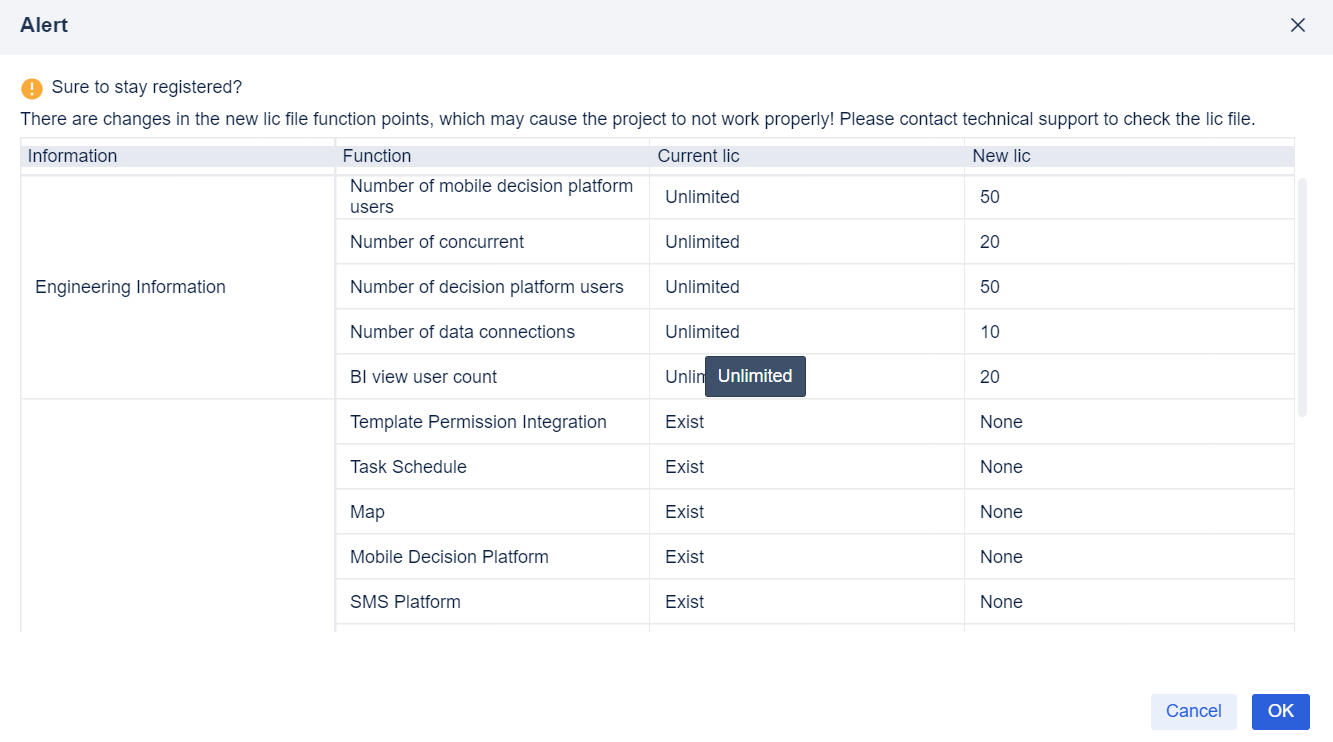
Task: Select the SMS Platform row
Action: pos(405,601)
